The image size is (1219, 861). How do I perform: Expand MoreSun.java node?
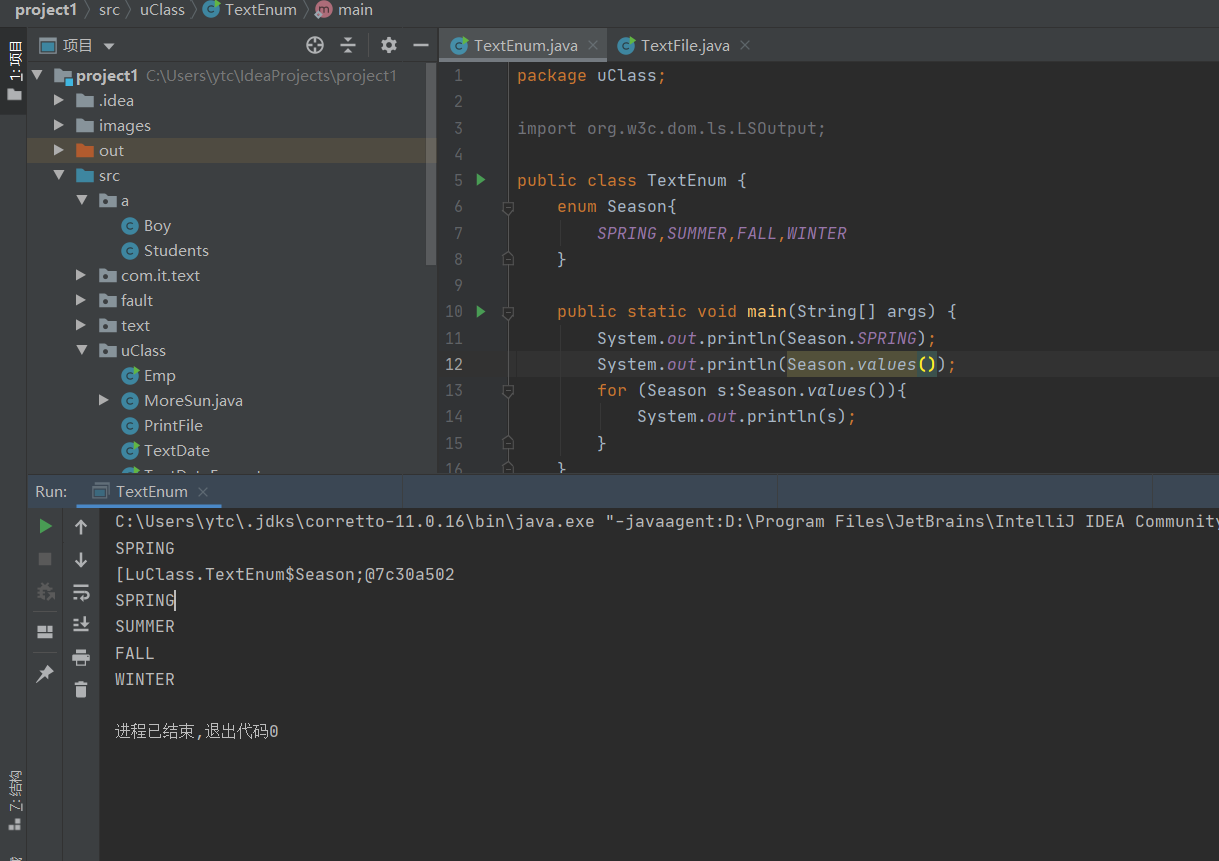(104, 400)
